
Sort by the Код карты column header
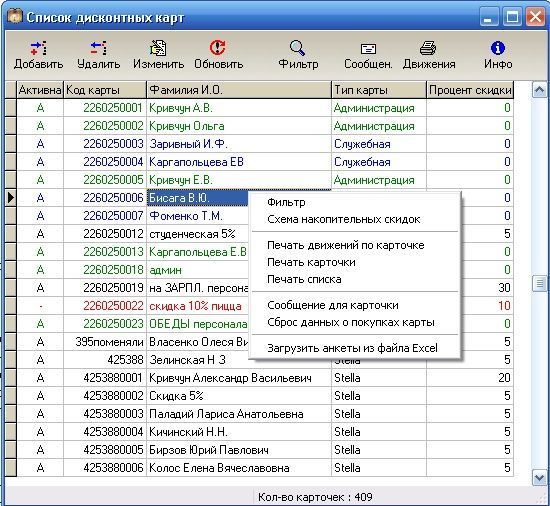[x=105, y=90]
